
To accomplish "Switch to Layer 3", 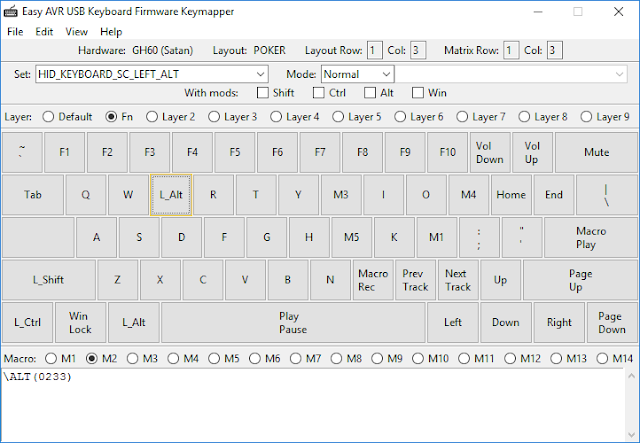I will (x=214, y=117).
